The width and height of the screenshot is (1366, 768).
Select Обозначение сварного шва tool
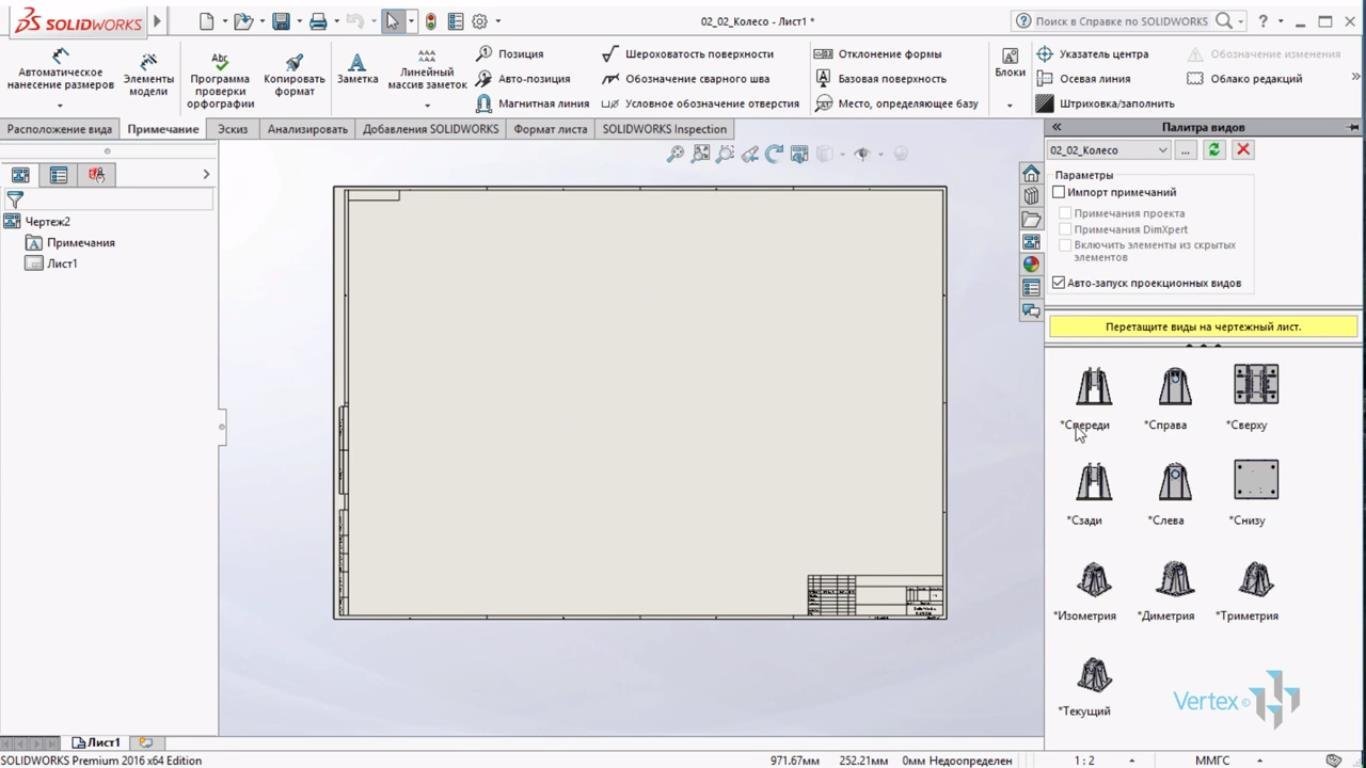(686, 79)
